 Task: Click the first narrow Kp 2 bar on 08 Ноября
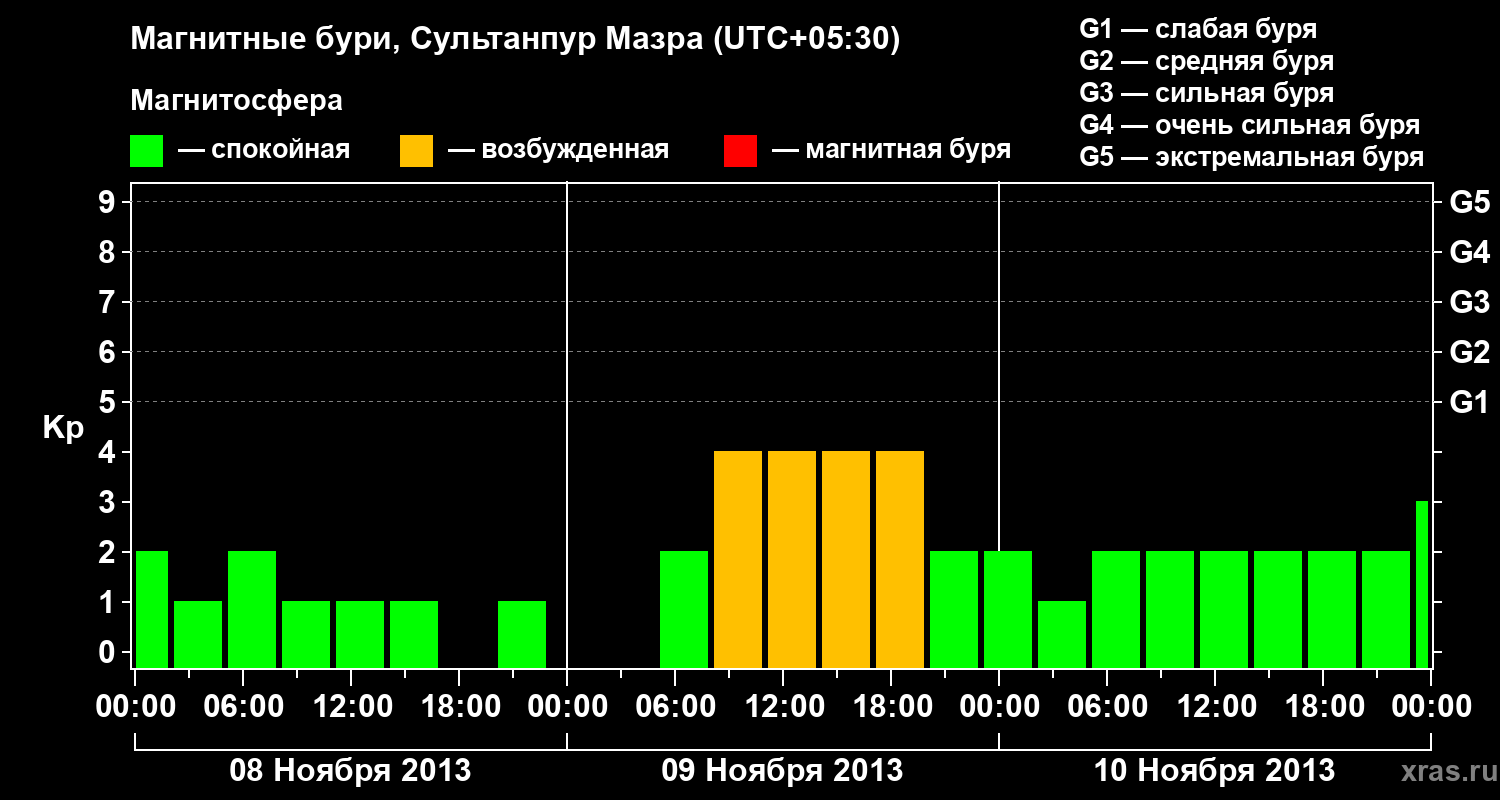152,609
